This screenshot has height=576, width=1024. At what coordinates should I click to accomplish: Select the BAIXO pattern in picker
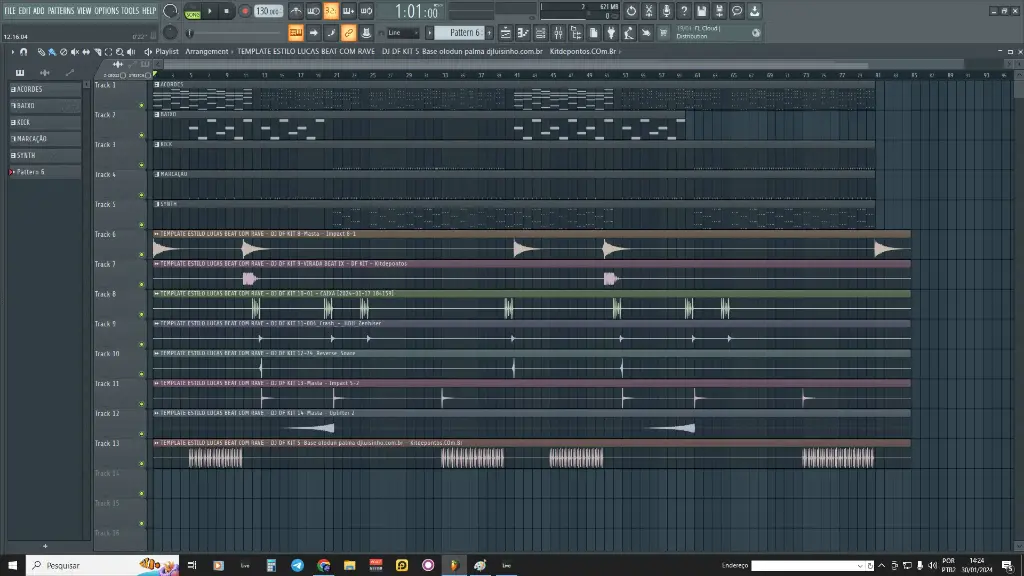[x=45, y=106]
